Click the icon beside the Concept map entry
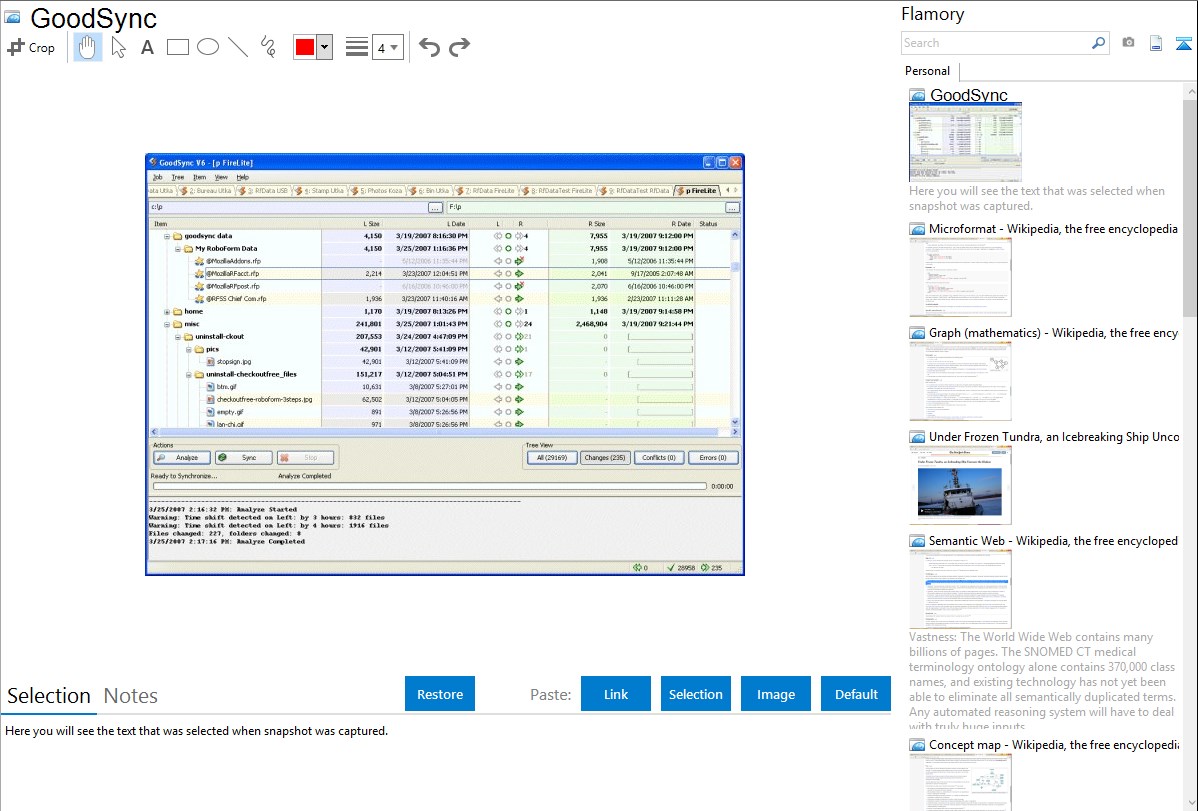The image size is (1198, 811). point(917,745)
